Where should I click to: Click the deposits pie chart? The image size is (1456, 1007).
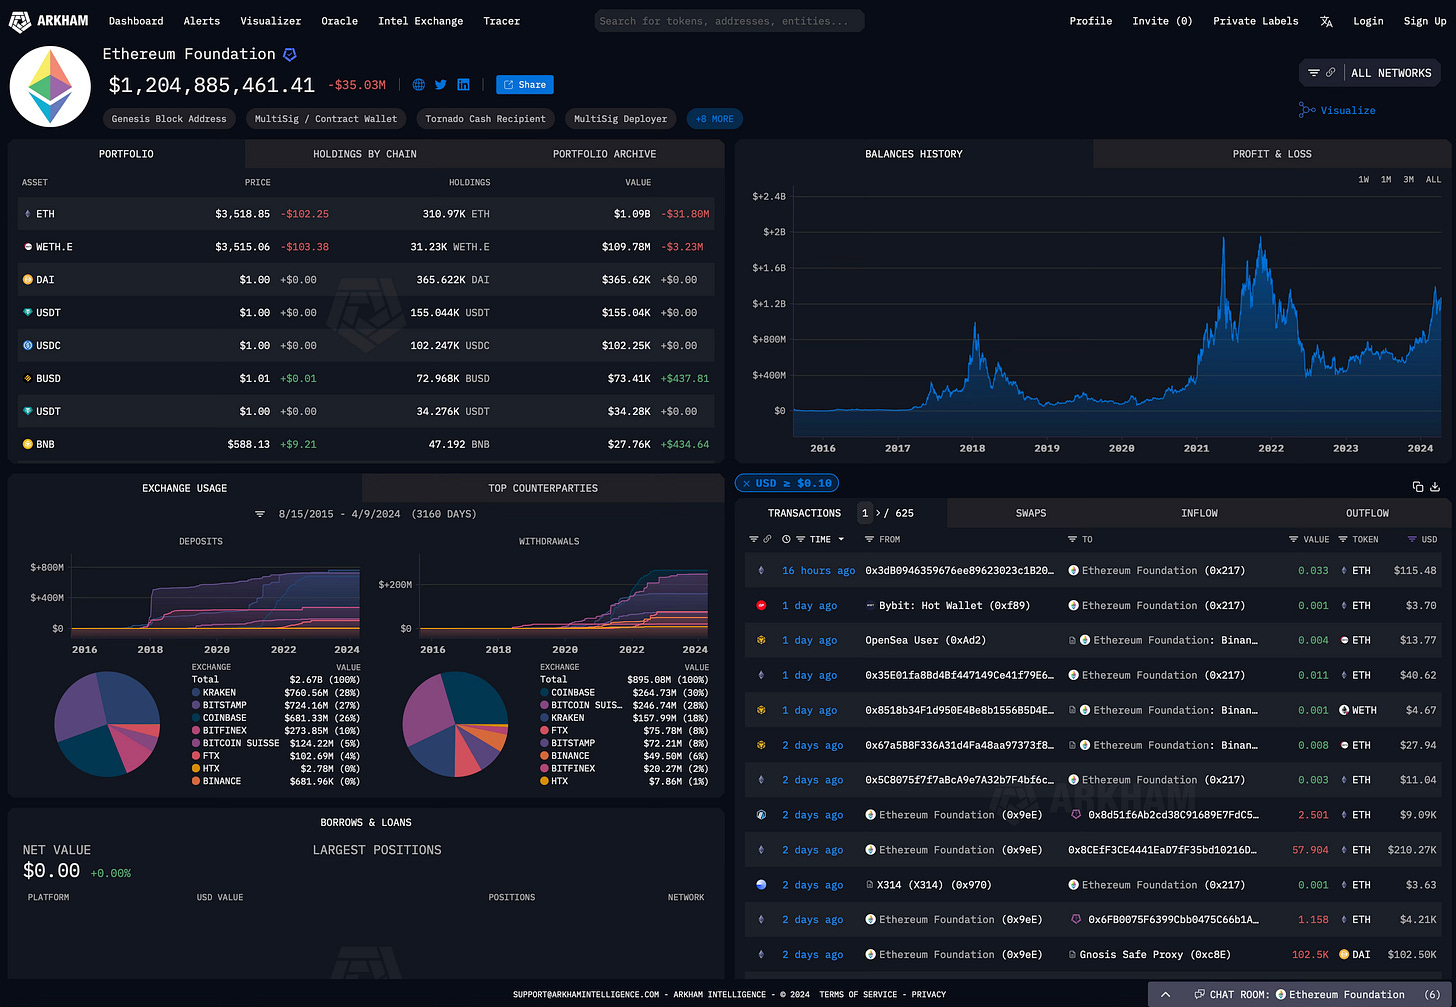coord(107,724)
